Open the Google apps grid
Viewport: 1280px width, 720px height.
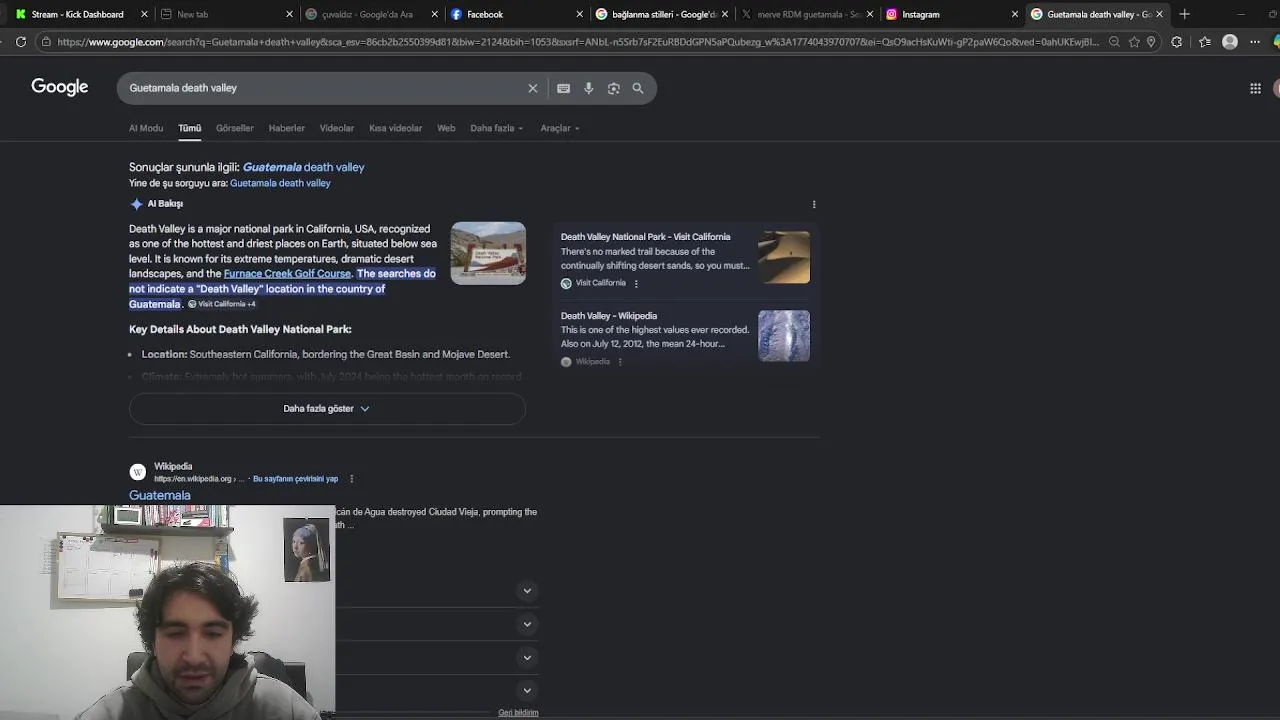[x=1255, y=88]
